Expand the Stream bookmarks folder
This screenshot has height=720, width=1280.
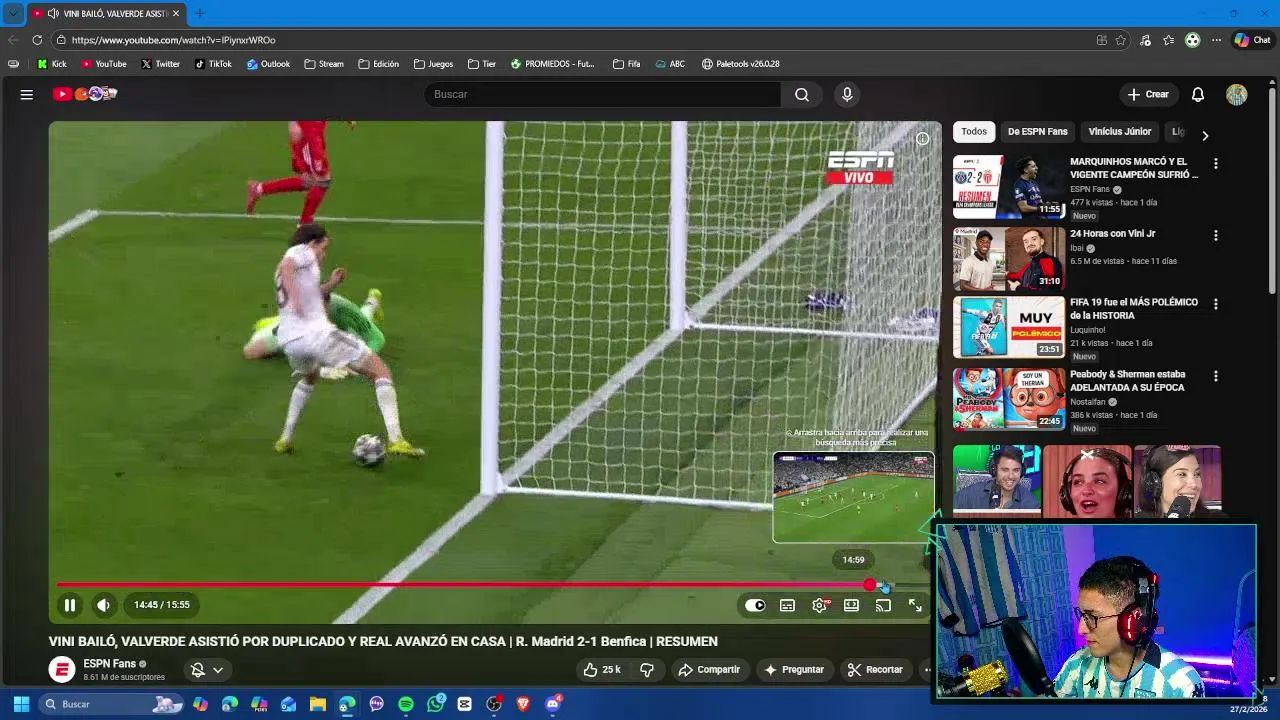click(324, 64)
